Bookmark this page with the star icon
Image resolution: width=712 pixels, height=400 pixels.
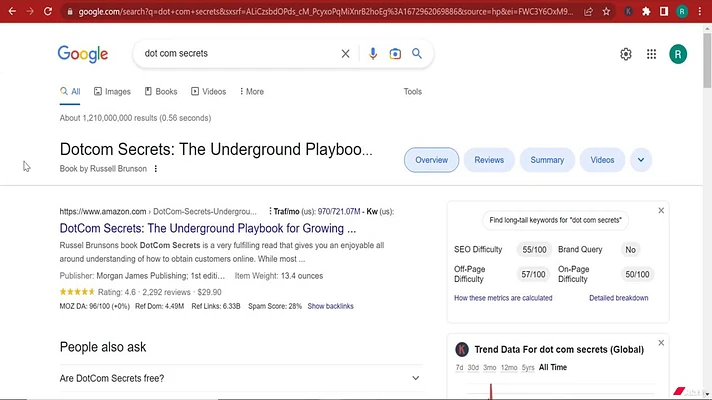click(606, 12)
